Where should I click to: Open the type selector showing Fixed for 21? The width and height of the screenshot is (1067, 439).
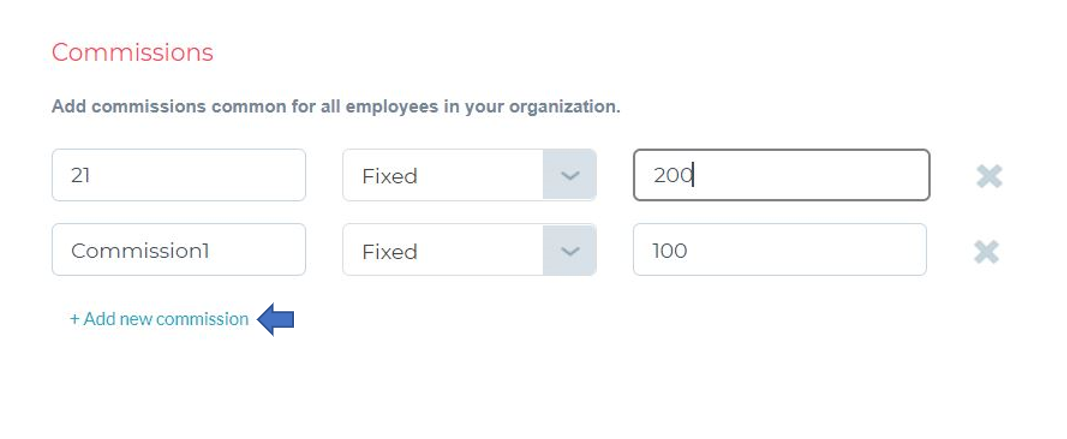[x=469, y=175]
